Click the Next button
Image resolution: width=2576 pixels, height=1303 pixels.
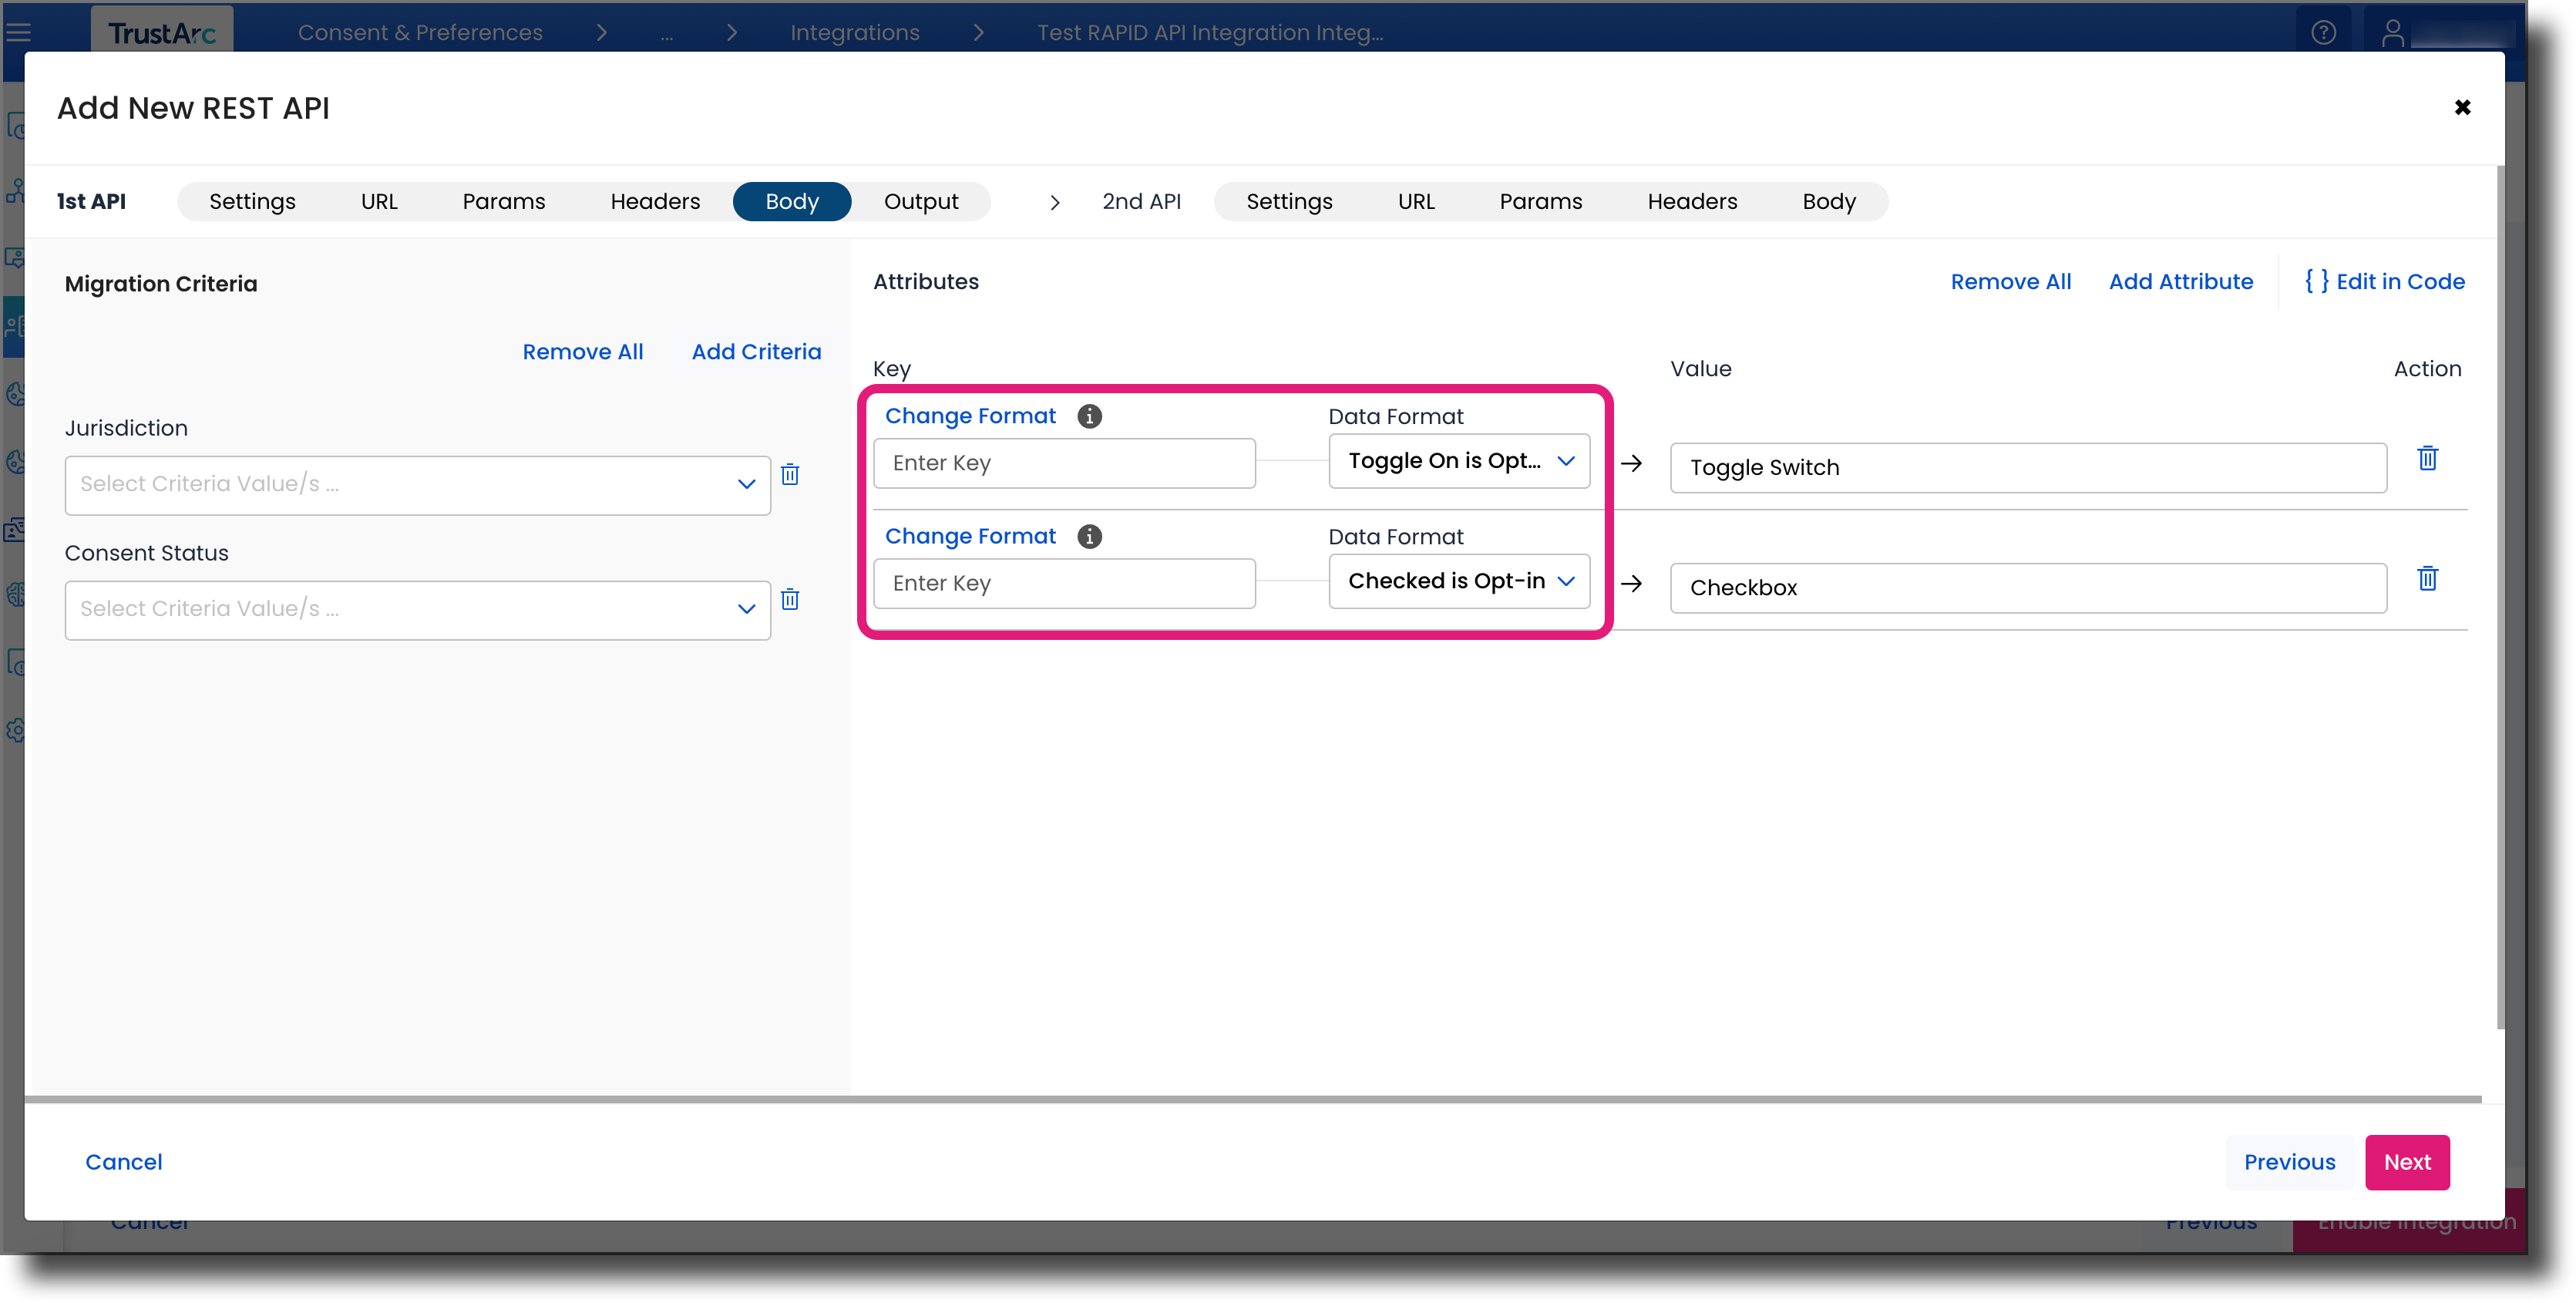point(2406,1162)
